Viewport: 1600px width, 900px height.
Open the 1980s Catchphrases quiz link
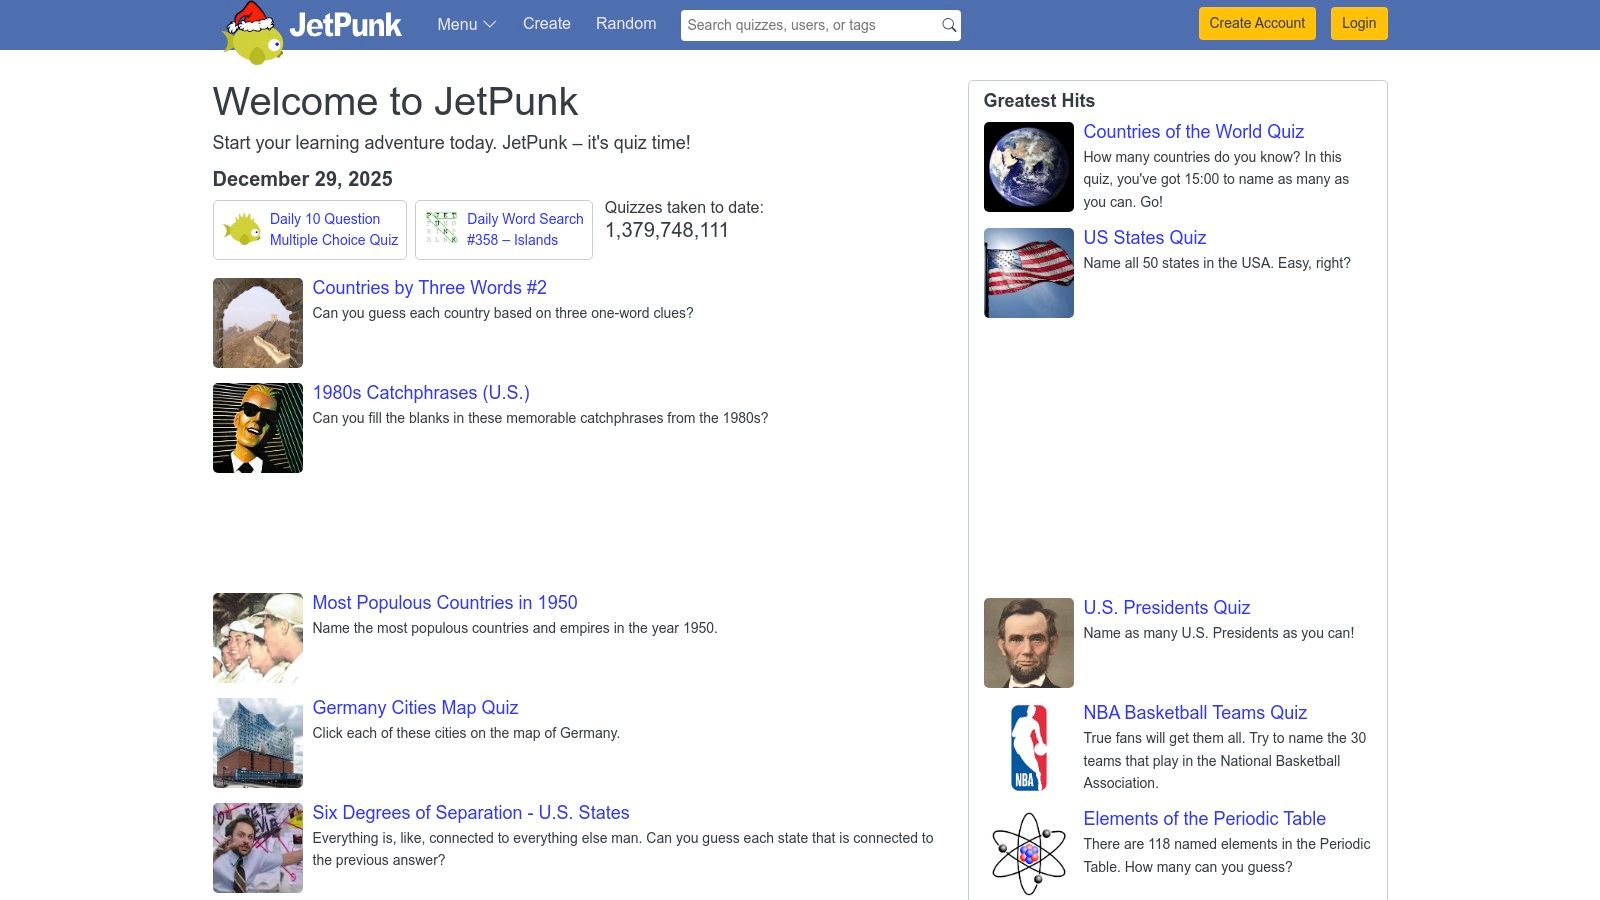(x=420, y=392)
